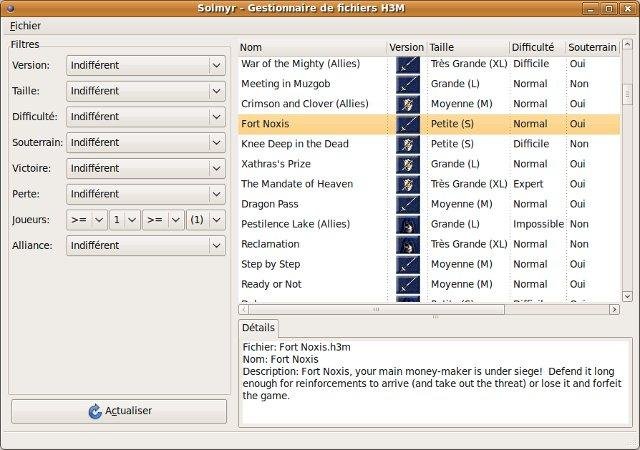The image size is (640, 450).
Task: Open the first Joueurs comparison operator dropdown
Action: (x=87, y=220)
